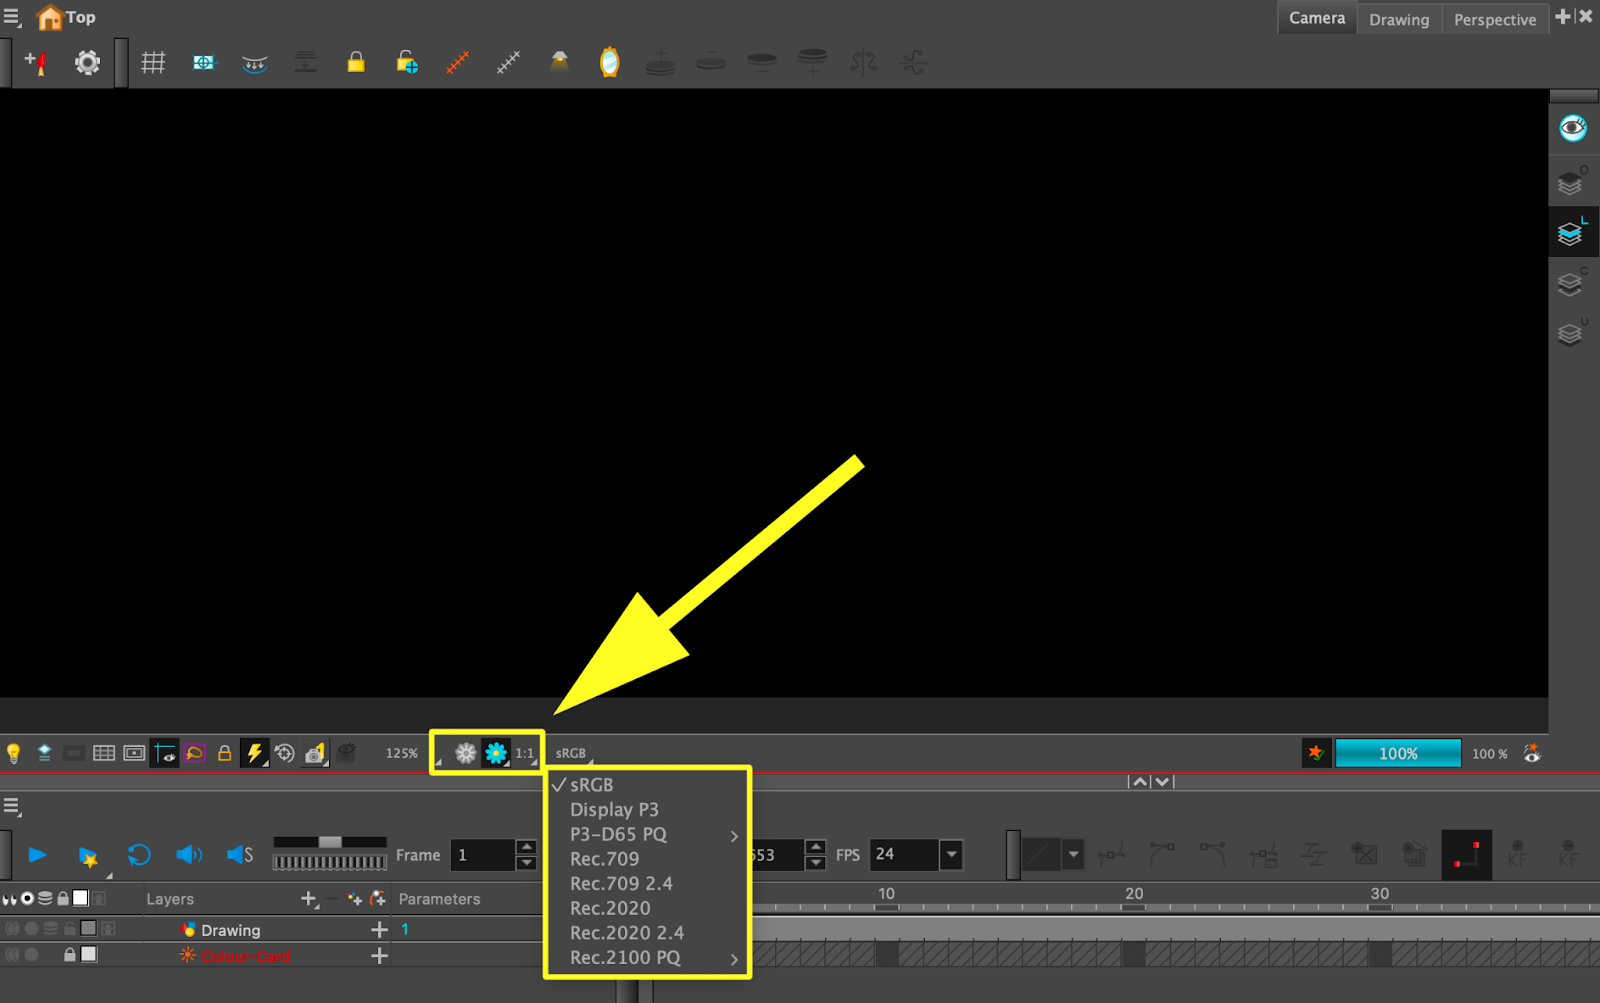Screen dimensions: 1600x1003
Task: Toggle the eye icon in right sidebar
Action: coord(1572,128)
